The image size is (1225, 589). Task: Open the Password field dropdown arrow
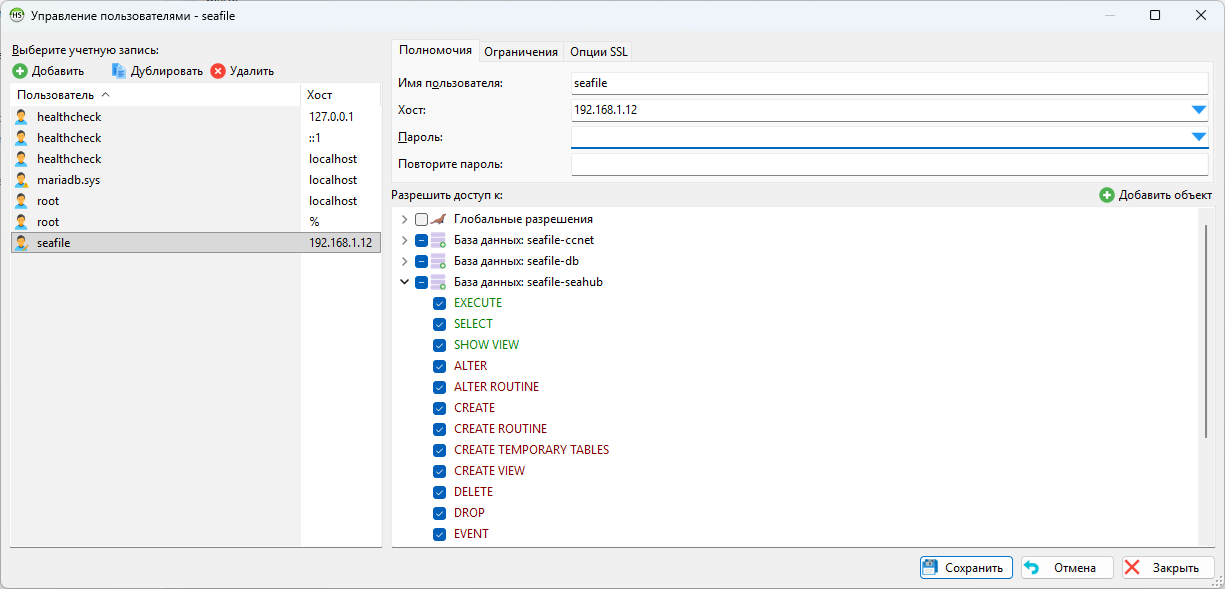click(x=1199, y=137)
